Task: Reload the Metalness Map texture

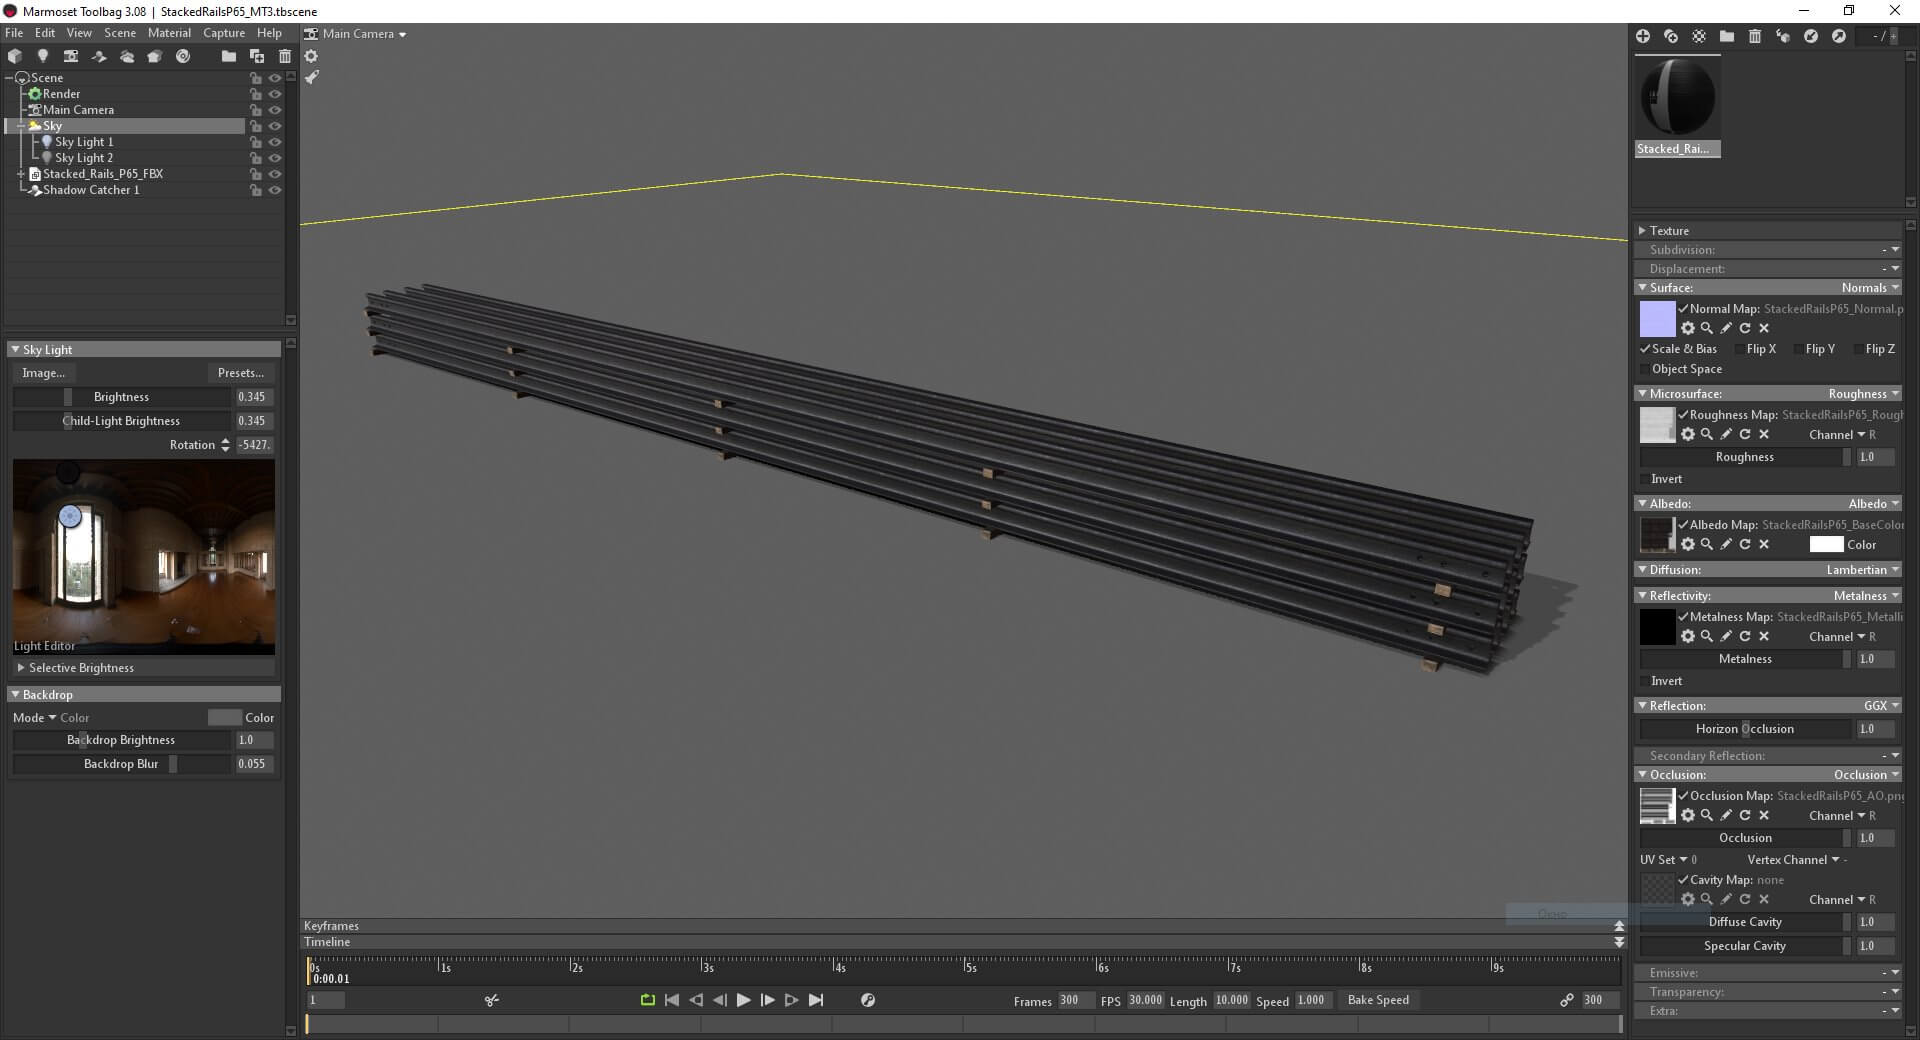Action: (1745, 636)
